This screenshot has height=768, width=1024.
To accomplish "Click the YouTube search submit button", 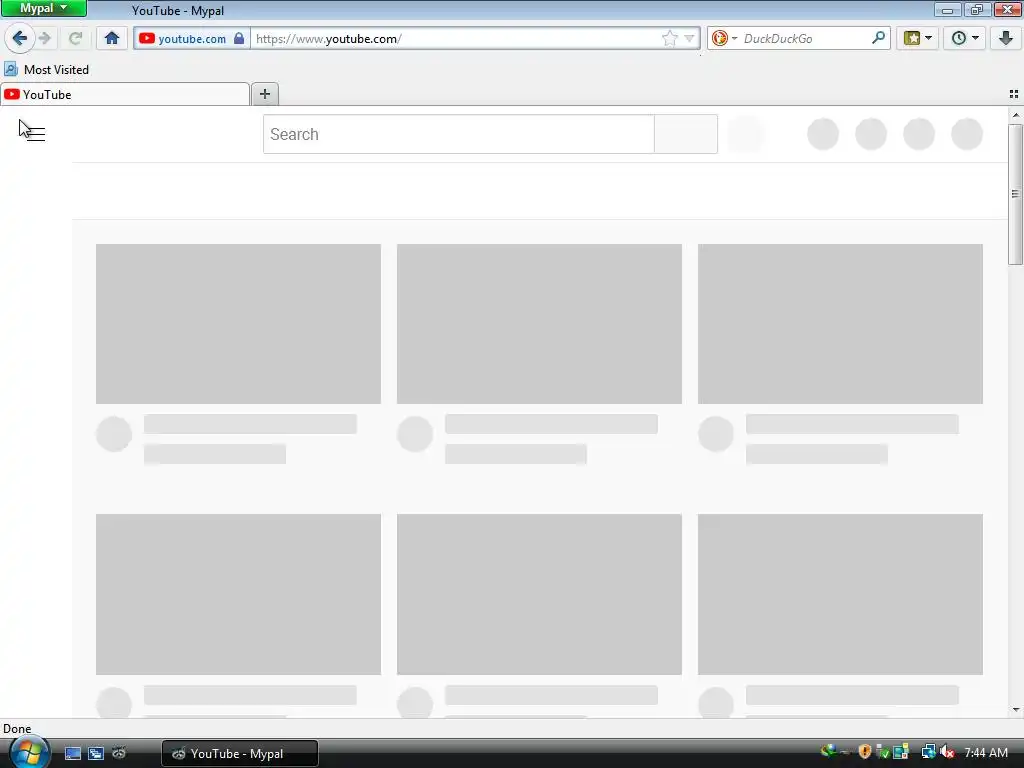I will [686, 135].
